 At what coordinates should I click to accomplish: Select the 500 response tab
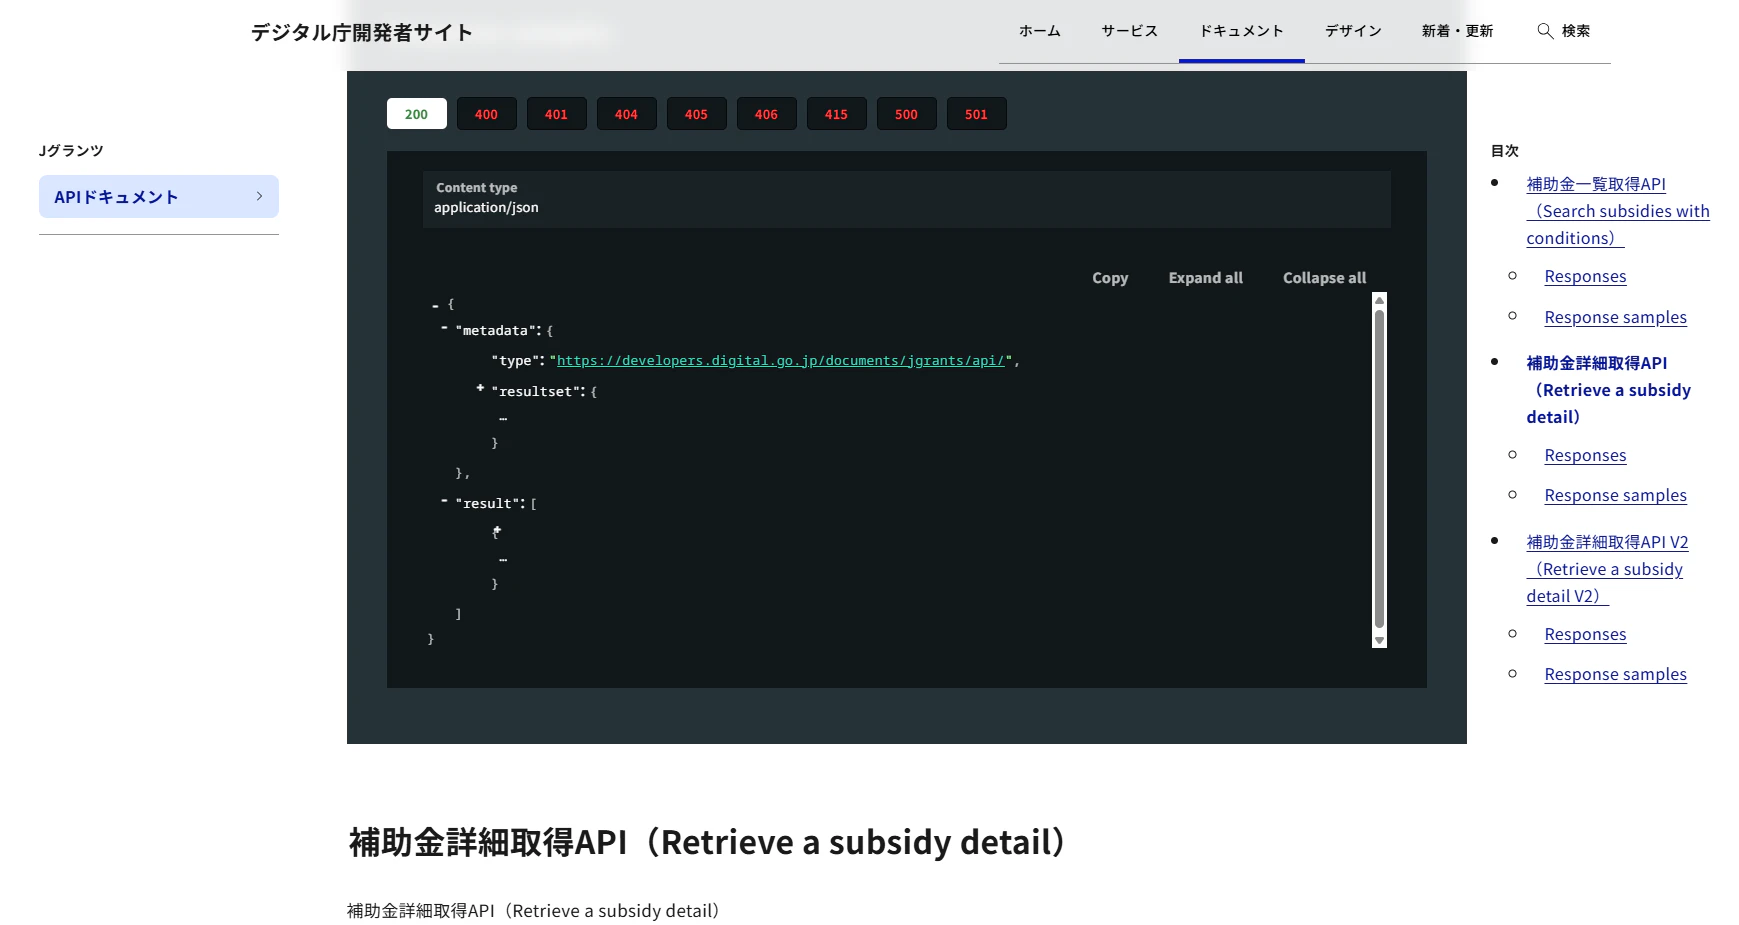click(907, 114)
